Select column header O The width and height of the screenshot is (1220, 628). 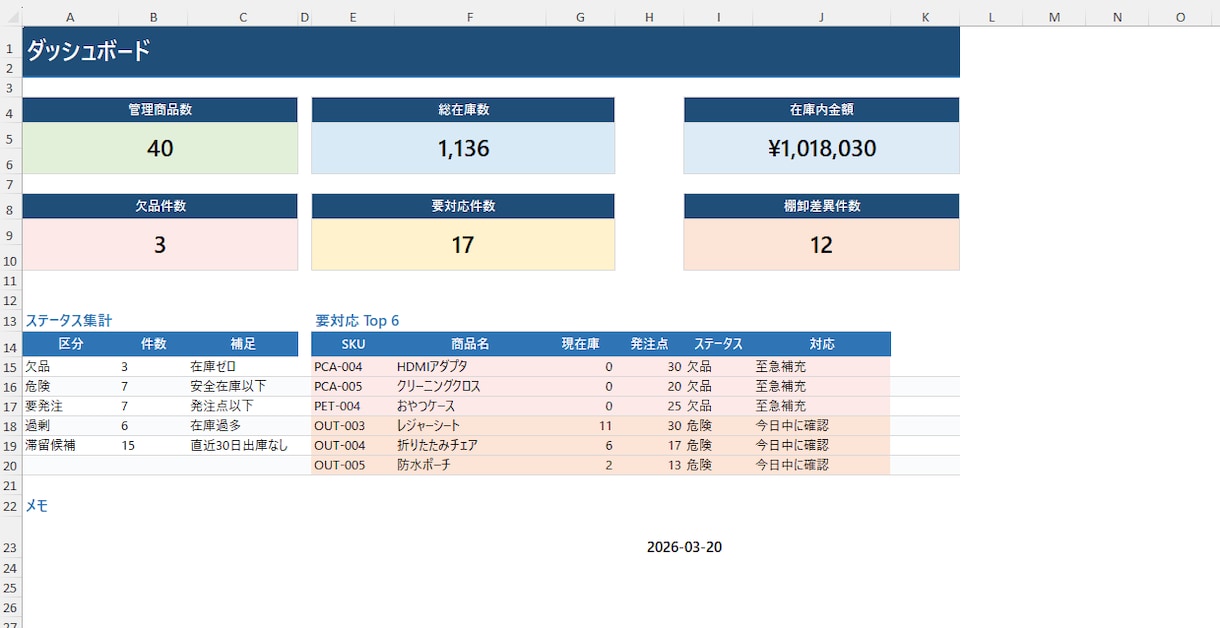click(x=1180, y=17)
